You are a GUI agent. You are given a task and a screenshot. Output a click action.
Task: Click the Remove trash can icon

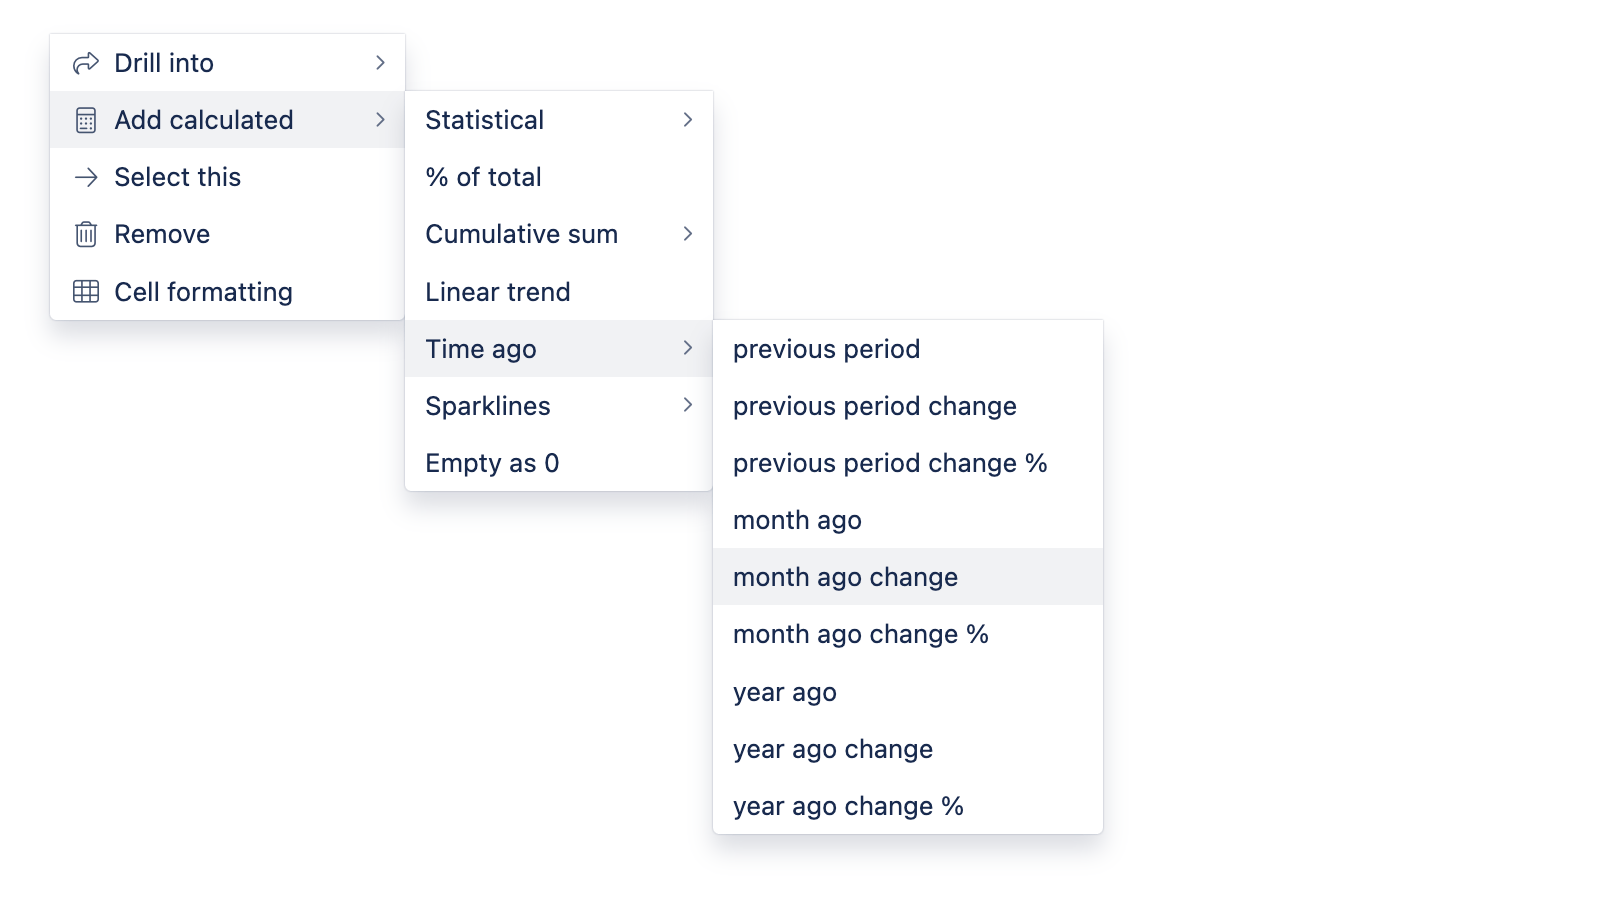[86, 234]
